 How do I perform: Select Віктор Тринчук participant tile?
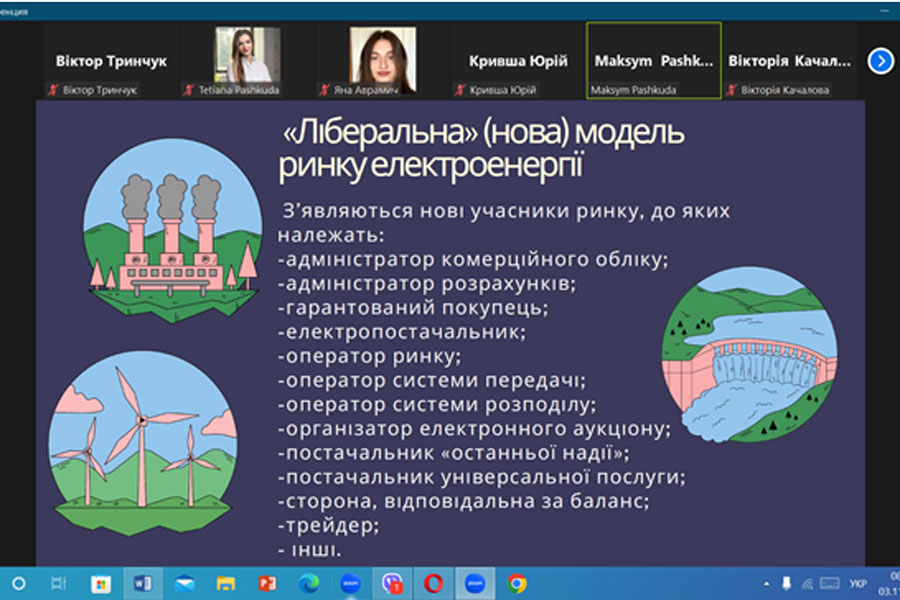[x=111, y=61]
